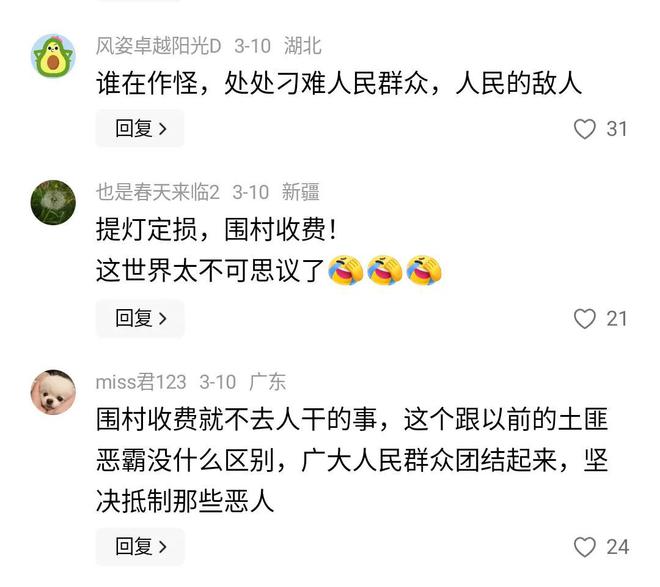Tap comment text 谁在作怪，处处刁难人民群众
660x587 pixels.
[x=263, y=83]
